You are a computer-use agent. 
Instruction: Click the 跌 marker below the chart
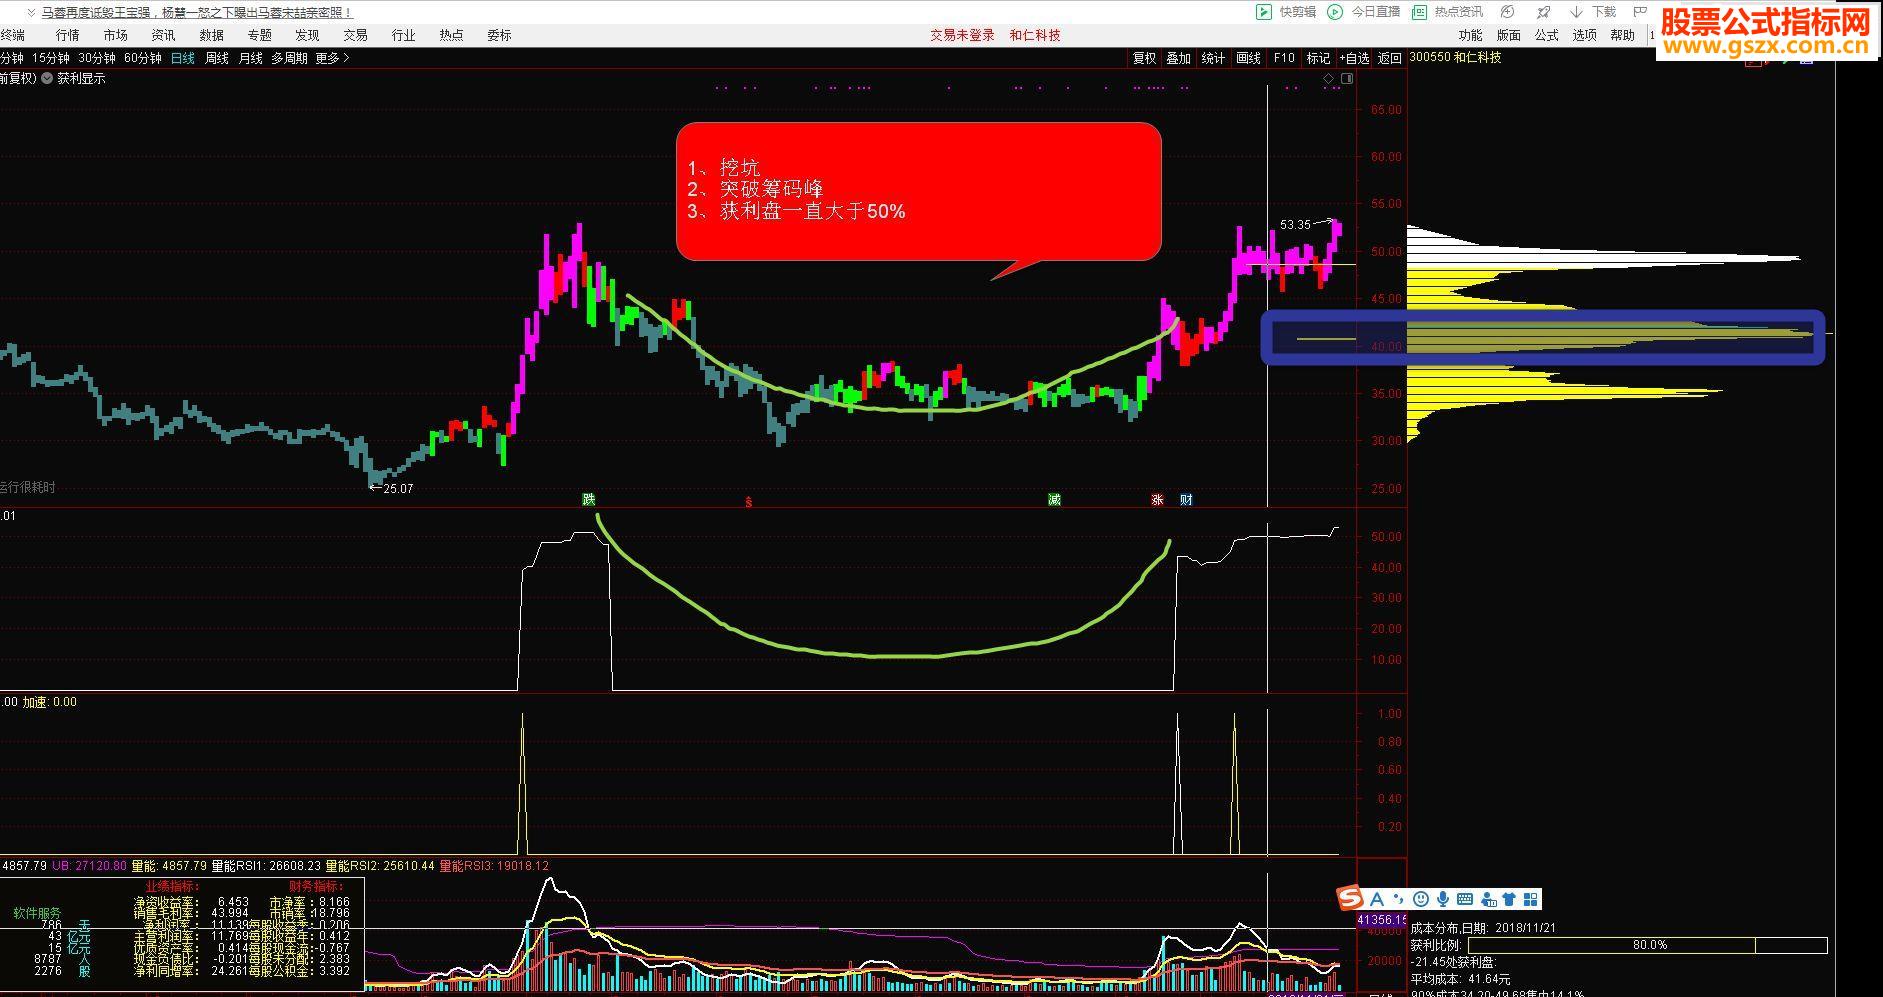pos(589,499)
